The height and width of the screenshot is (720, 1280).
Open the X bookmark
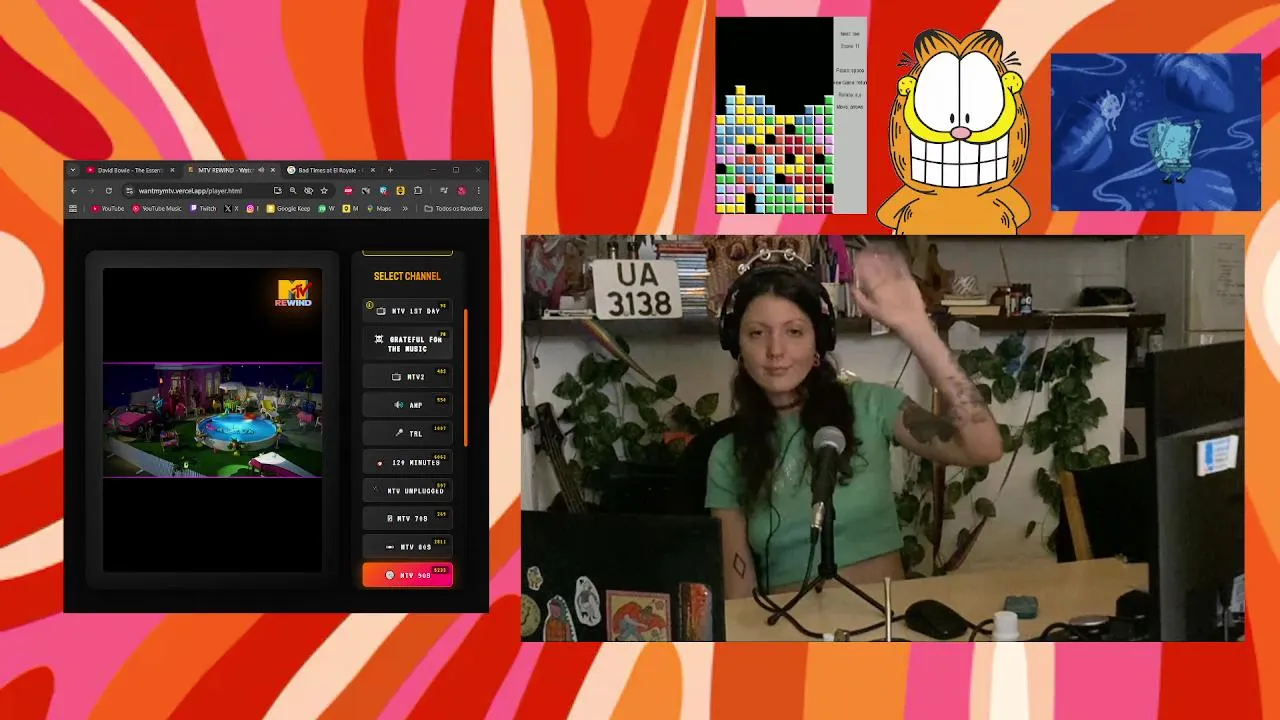pos(231,209)
